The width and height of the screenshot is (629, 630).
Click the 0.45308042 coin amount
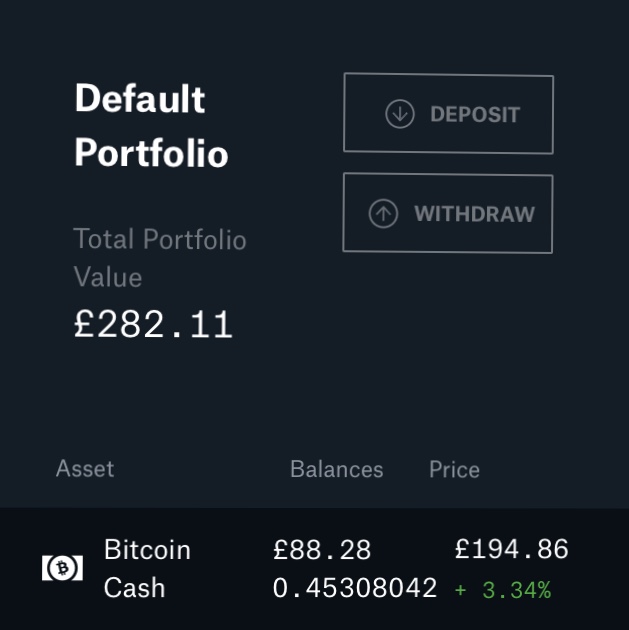(355, 588)
